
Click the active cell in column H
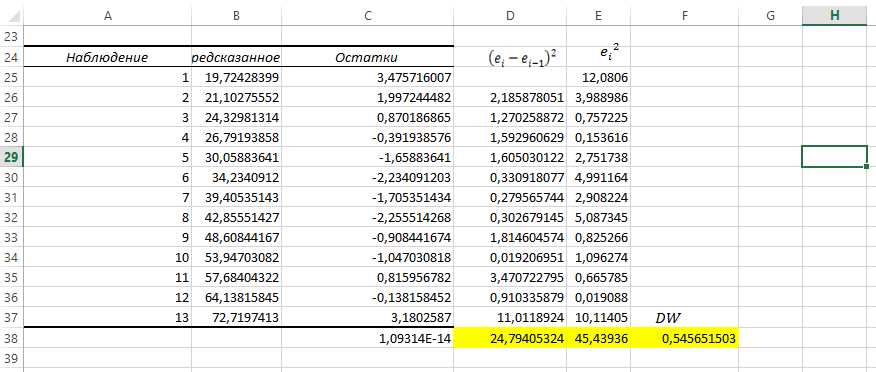835,157
